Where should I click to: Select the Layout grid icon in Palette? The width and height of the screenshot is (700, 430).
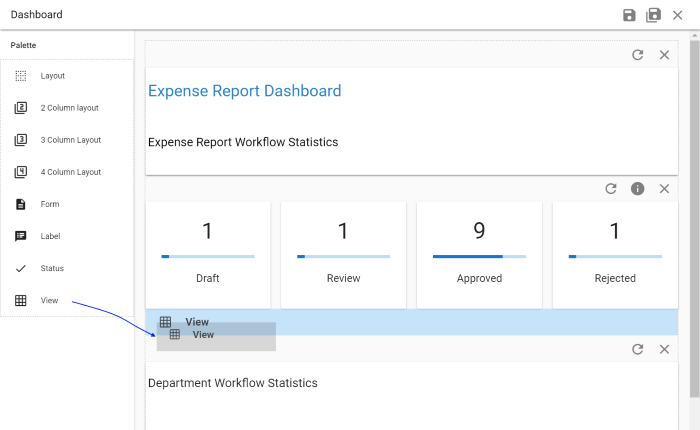pyautogui.click(x=21, y=75)
